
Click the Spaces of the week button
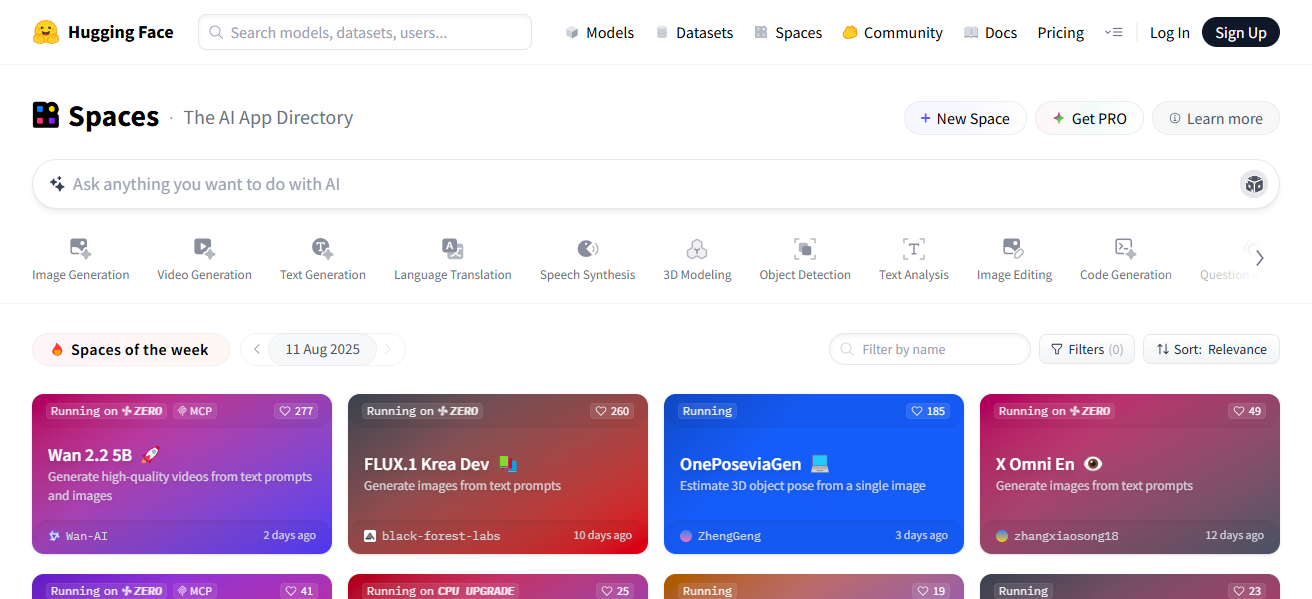tap(131, 349)
